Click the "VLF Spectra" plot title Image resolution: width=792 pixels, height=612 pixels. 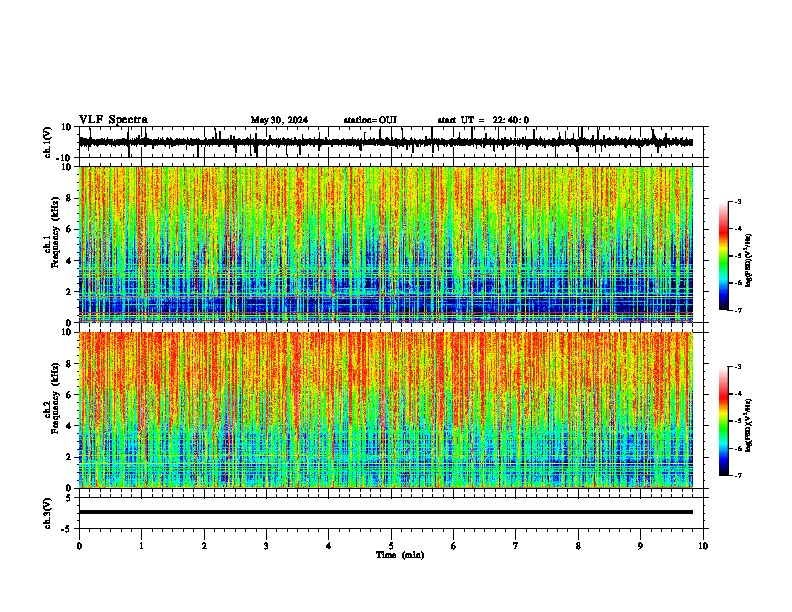click(x=113, y=120)
